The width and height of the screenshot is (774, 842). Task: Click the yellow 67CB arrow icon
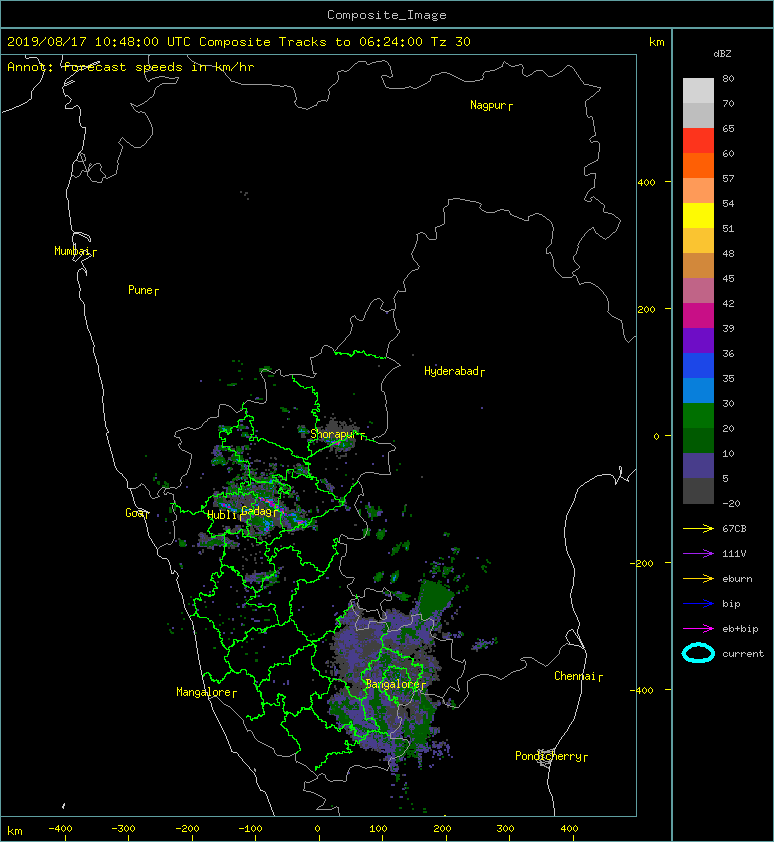click(698, 528)
